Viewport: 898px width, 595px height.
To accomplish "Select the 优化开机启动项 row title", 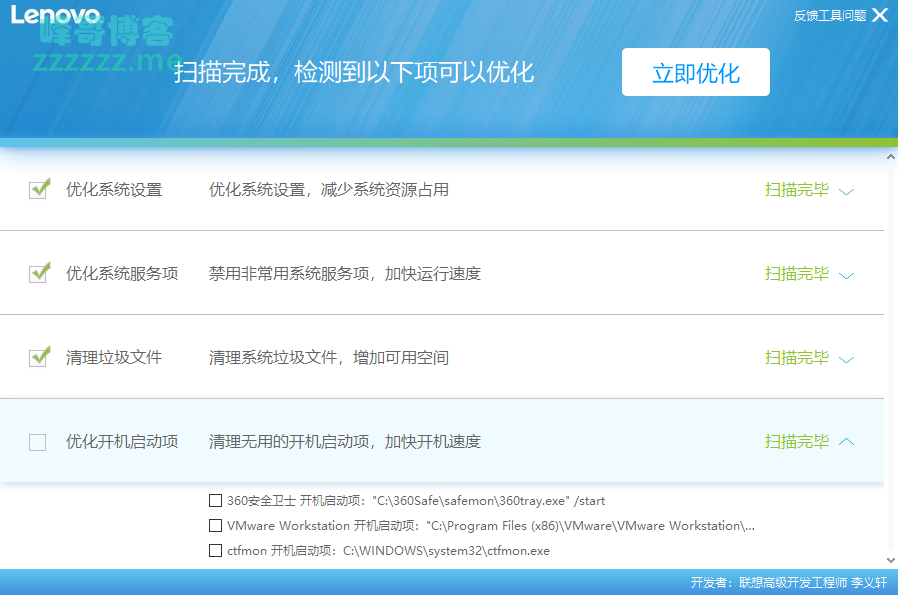I will 122,442.
